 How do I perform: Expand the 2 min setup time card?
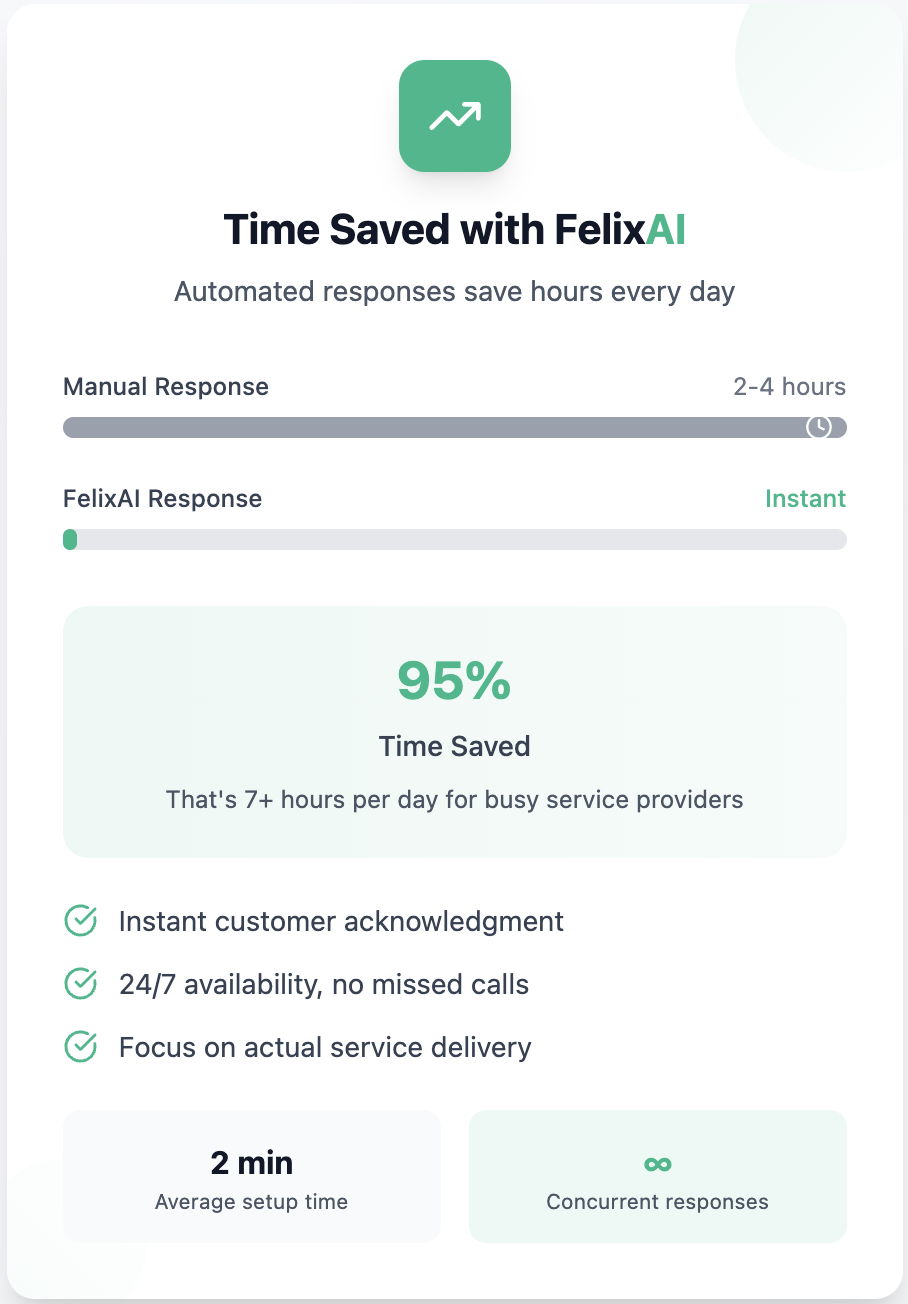pyautogui.click(x=251, y=1176)
